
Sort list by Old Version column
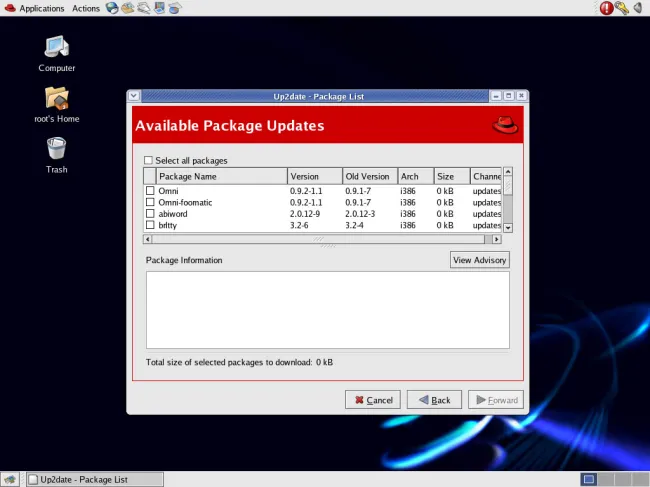point(369,176)
